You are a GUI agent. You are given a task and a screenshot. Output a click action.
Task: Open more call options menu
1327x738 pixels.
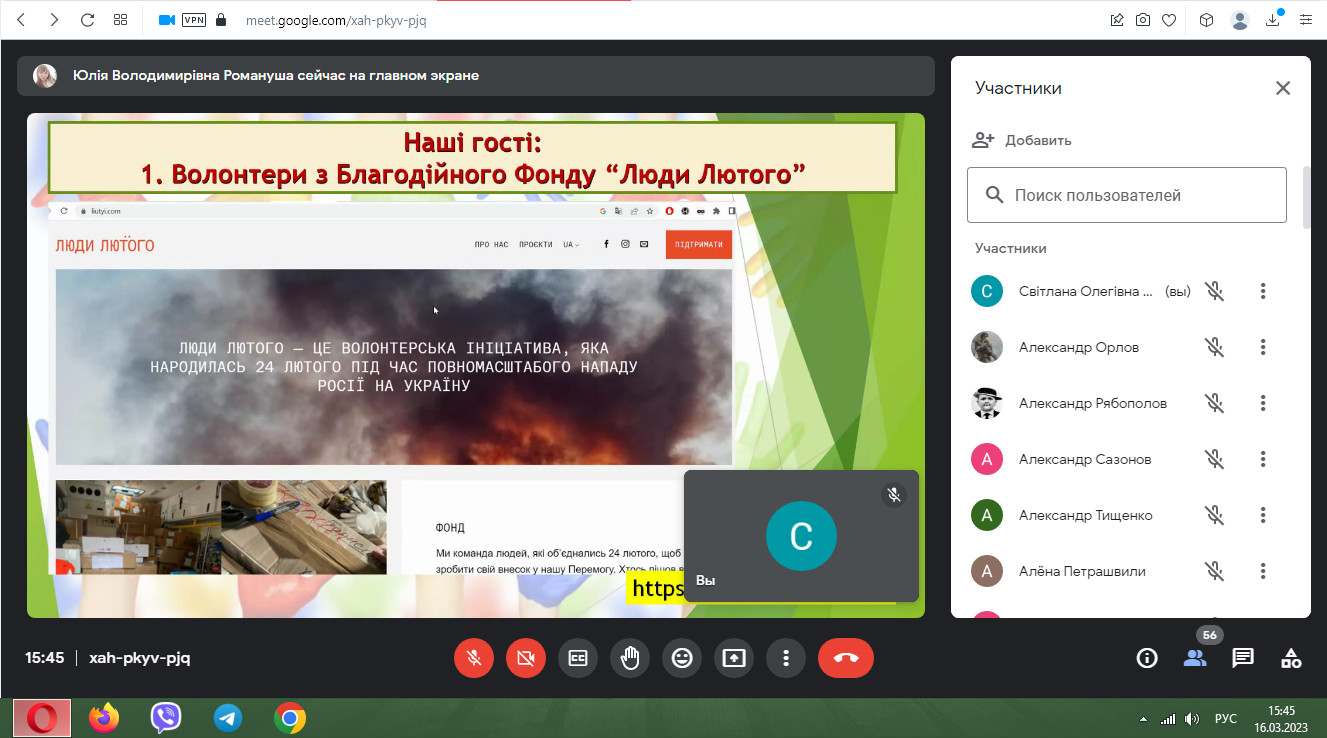[x=786, y=658]
